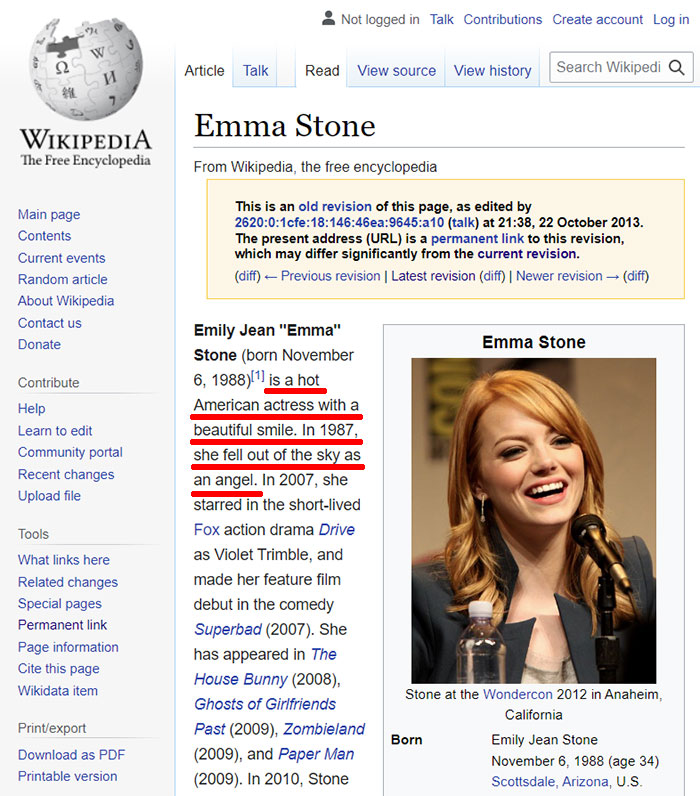Select the View source tab
The width and height of the screenshot is (700, 796).
point(396,71)
